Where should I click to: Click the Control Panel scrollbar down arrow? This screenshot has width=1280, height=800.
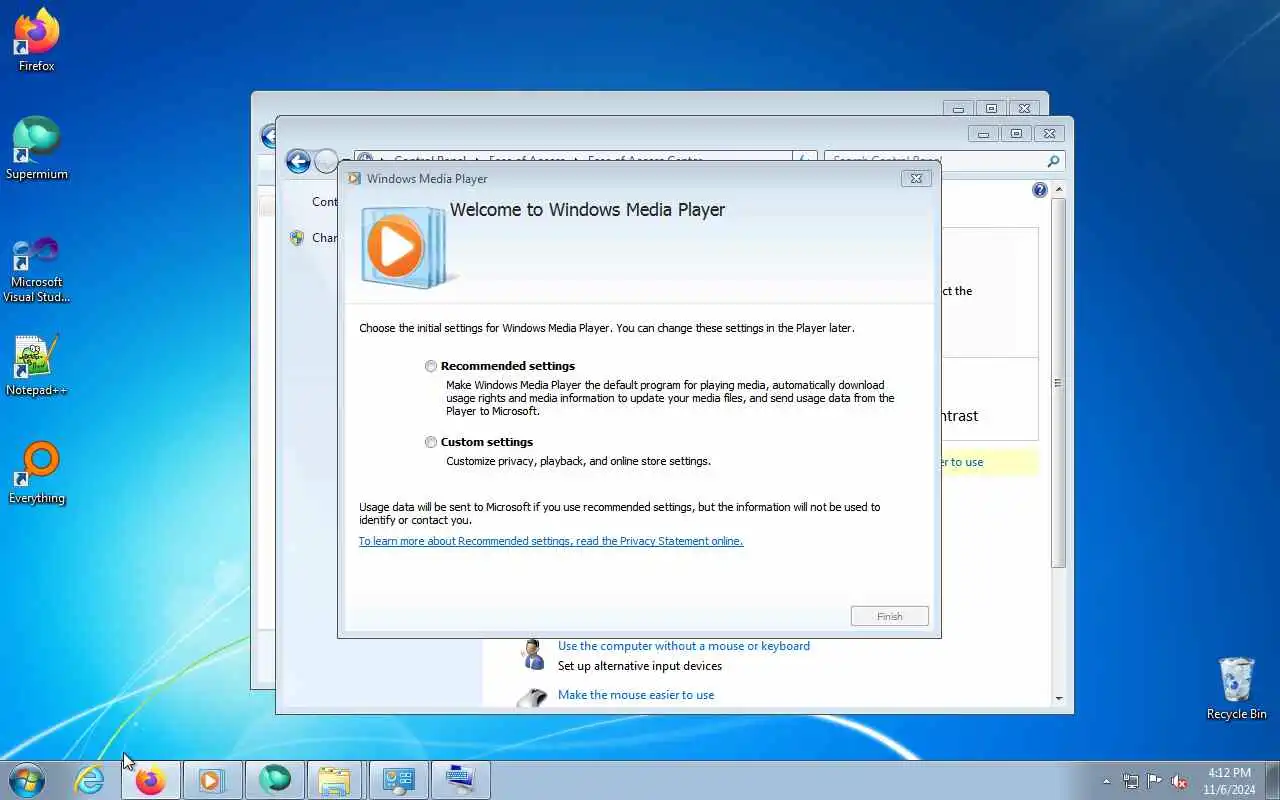[x=1058, y=698]
